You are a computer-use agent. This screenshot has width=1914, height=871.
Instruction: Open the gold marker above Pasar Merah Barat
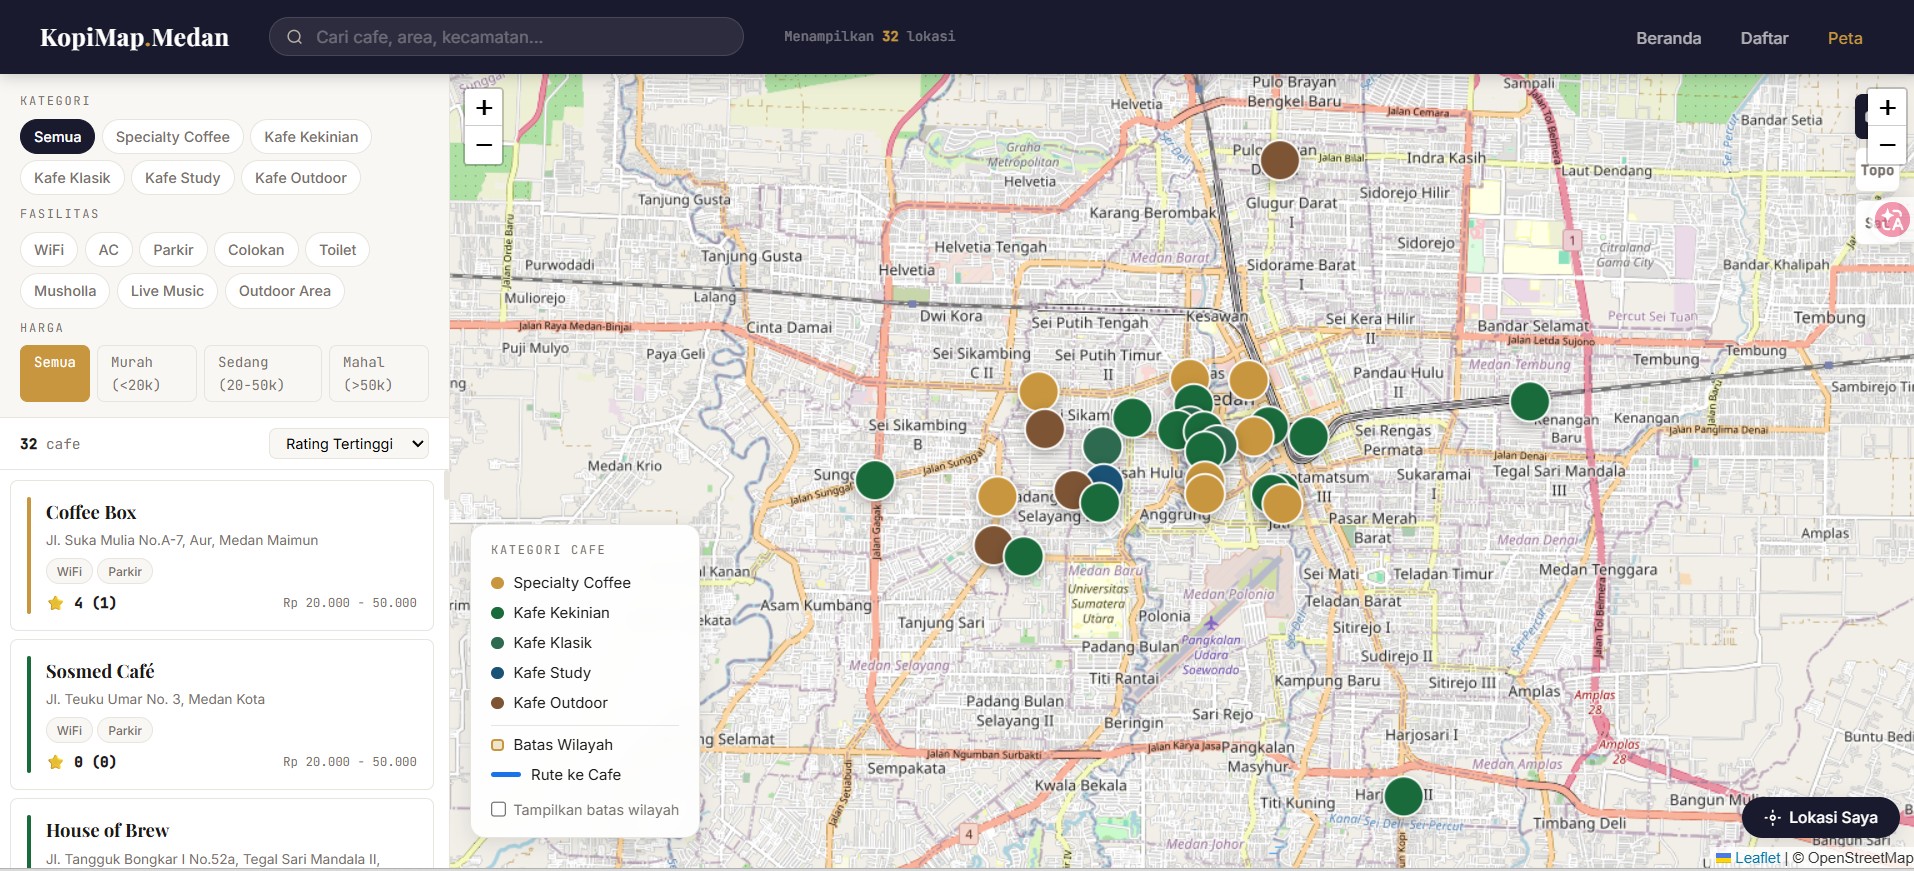[1283, 504]
